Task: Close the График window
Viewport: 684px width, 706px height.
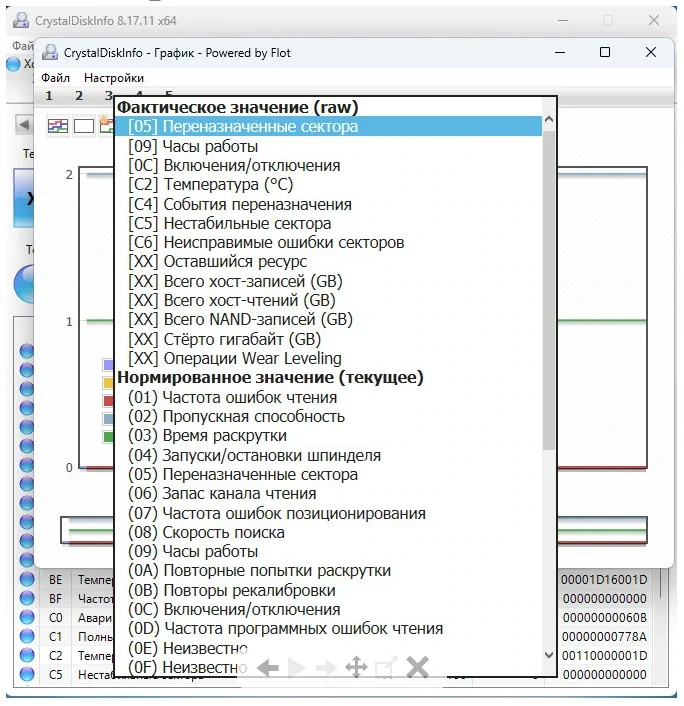Action: click(651, 52)
